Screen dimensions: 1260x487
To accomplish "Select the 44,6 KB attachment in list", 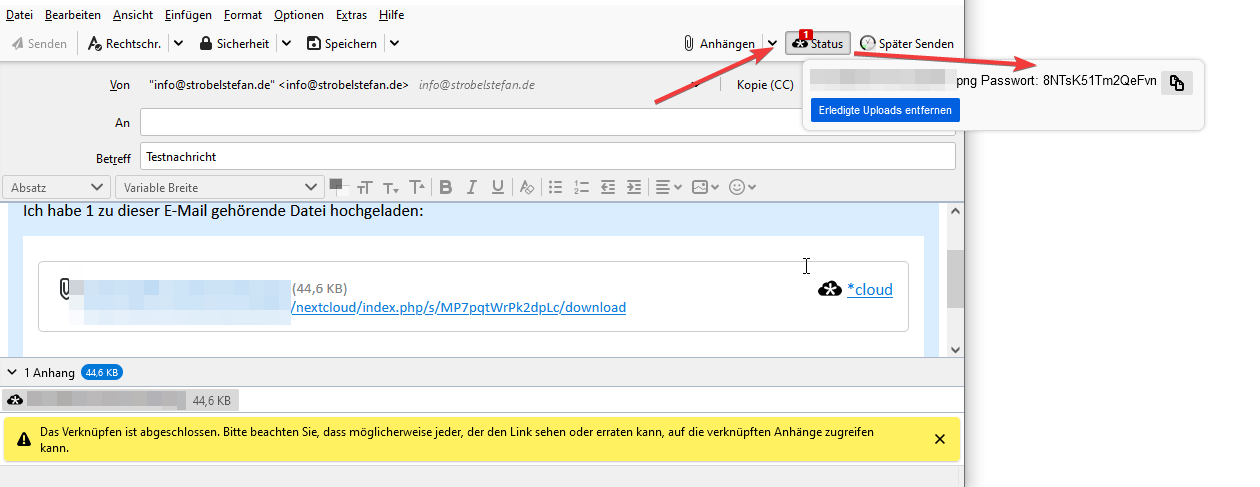I will click(x=121, y=400).
